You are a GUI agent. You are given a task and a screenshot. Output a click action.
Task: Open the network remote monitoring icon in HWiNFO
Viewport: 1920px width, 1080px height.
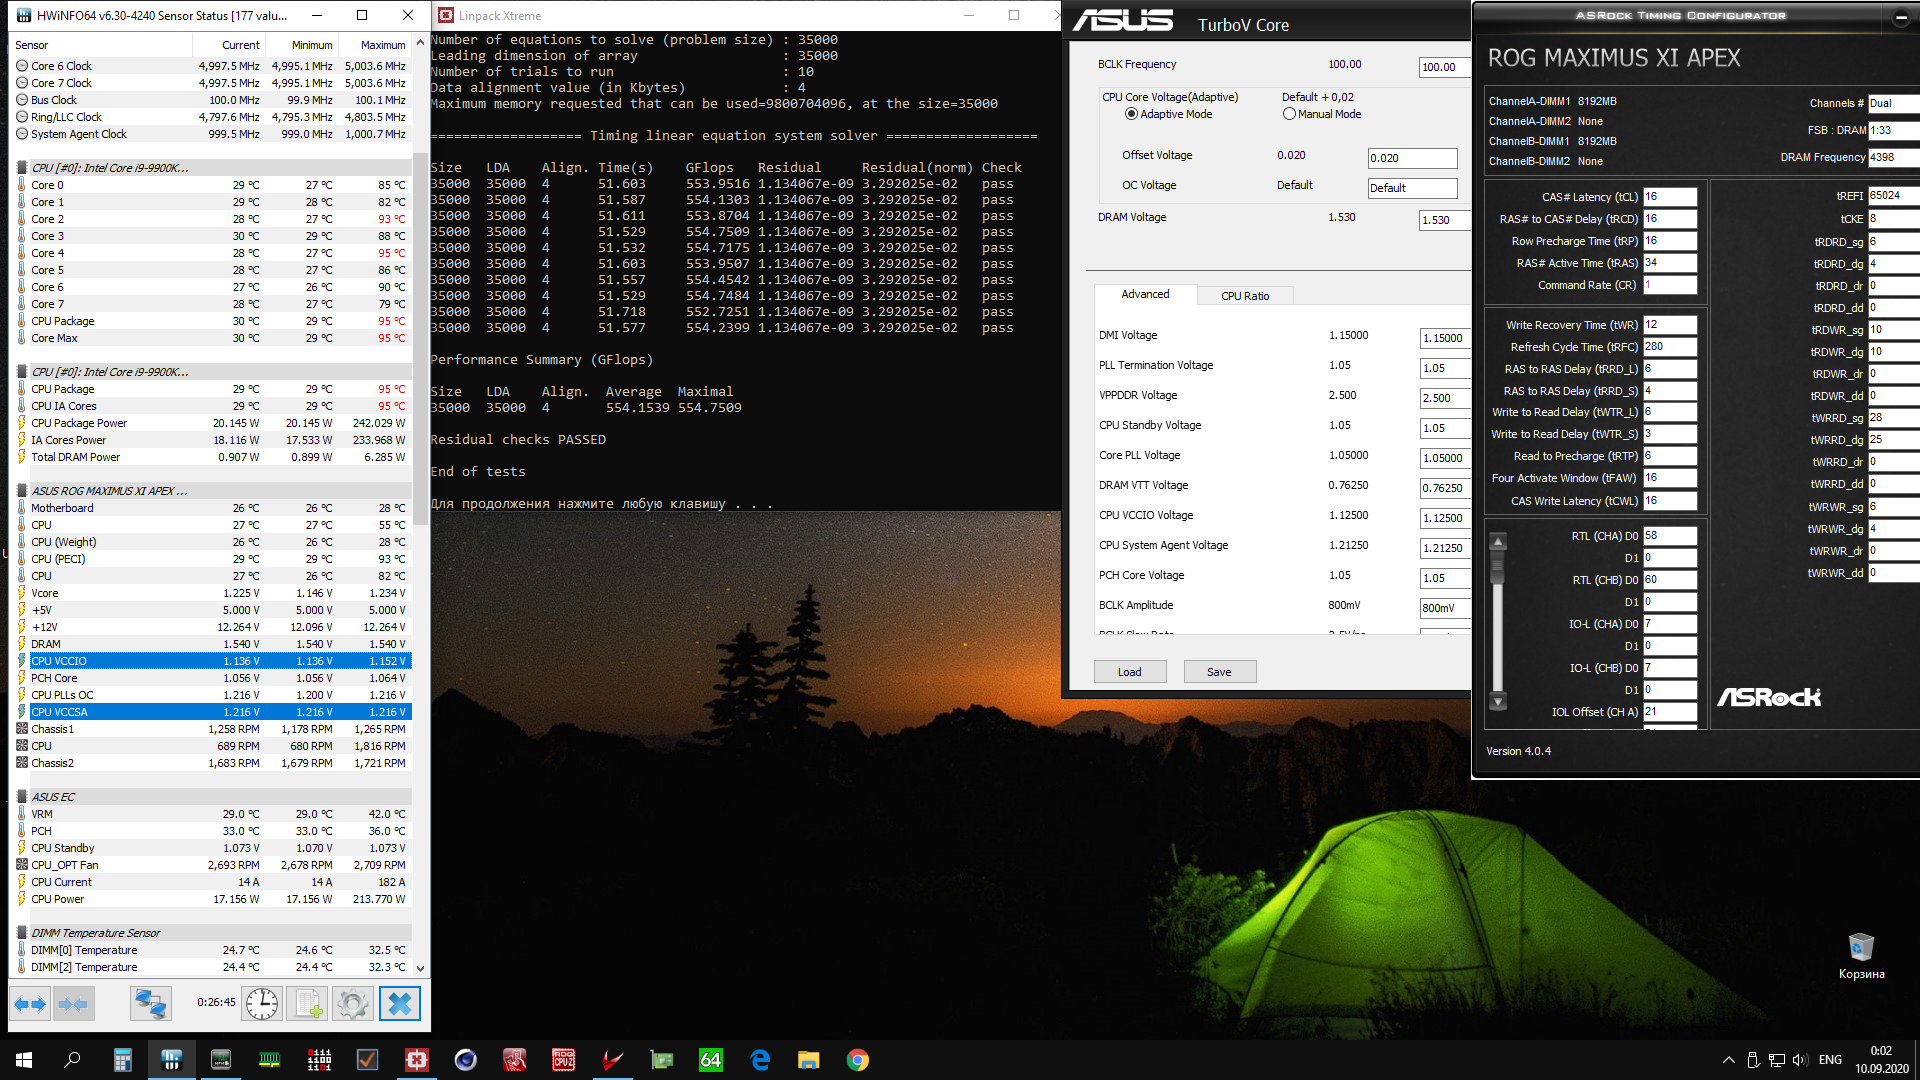click(151, 1003)
